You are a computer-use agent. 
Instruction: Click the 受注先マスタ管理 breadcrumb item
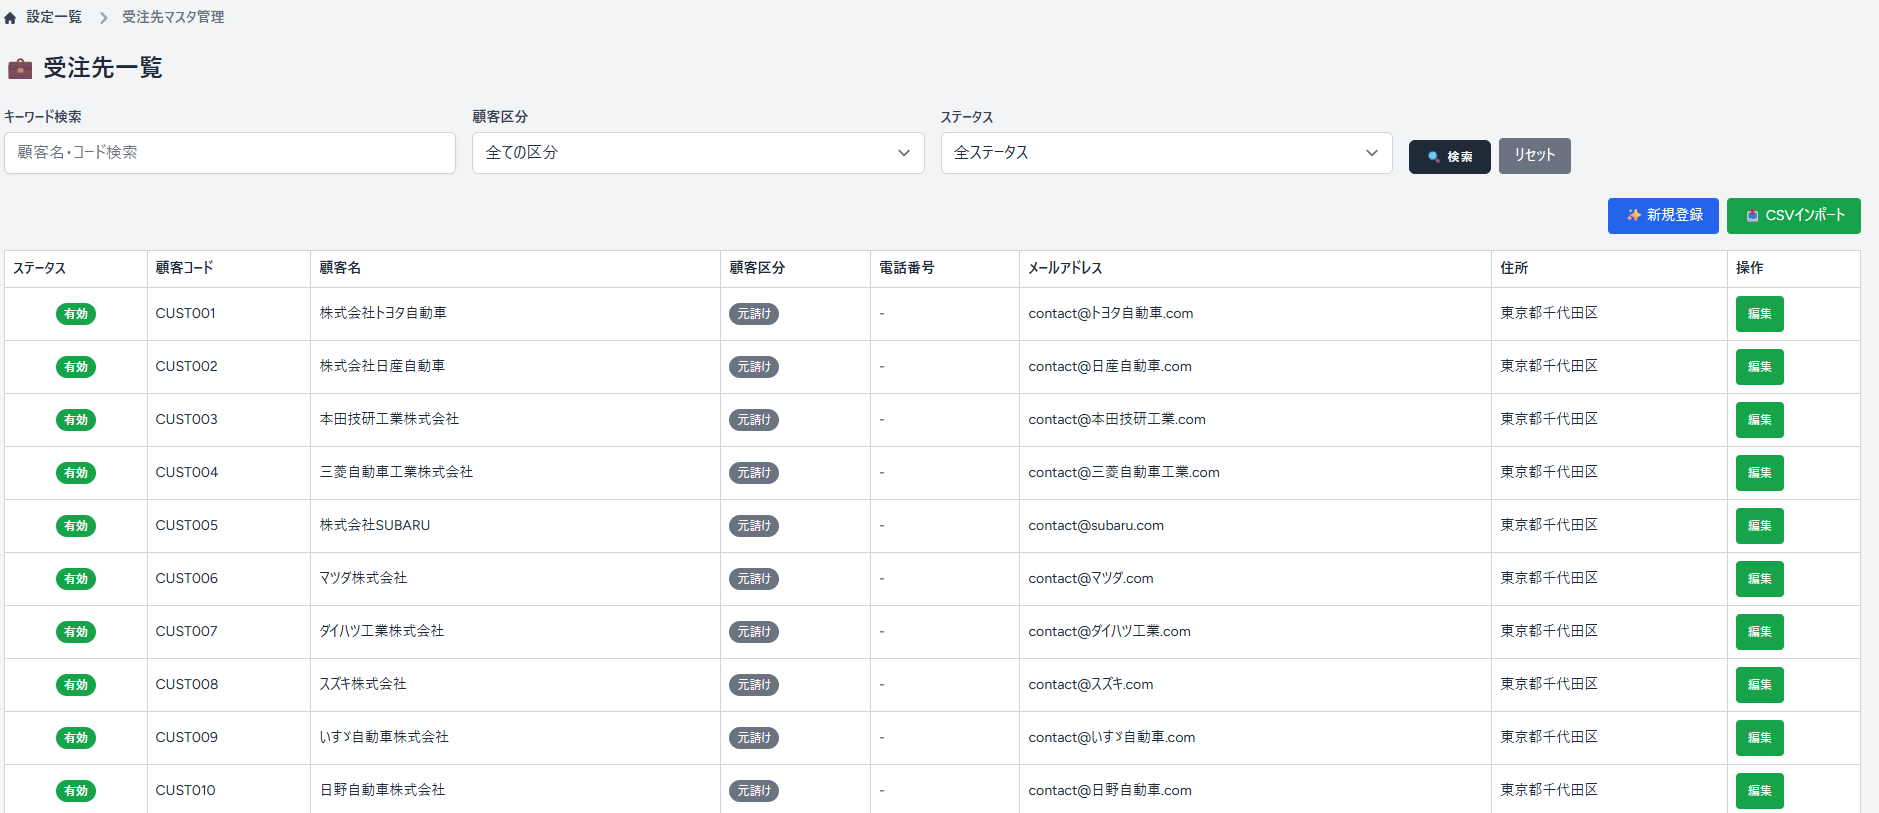pos(173,17)
